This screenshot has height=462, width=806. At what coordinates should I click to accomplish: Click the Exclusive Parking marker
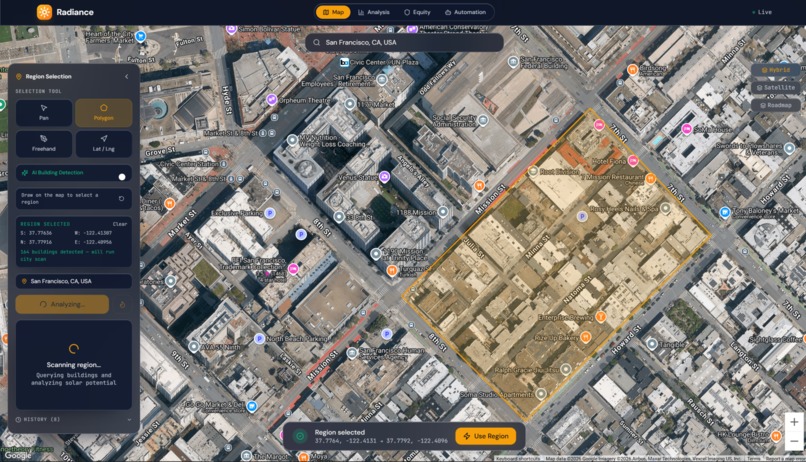pos(270,213)
